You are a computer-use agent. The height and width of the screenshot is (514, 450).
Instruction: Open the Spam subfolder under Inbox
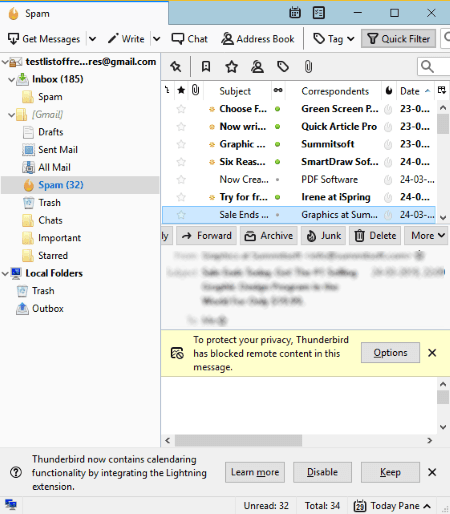pos(50,97)
